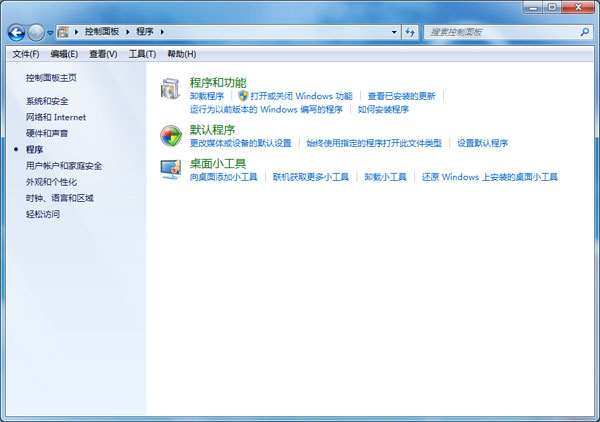600x422 pixels.
Task: Open the address bar history dropdown
Action: (394, 32)
